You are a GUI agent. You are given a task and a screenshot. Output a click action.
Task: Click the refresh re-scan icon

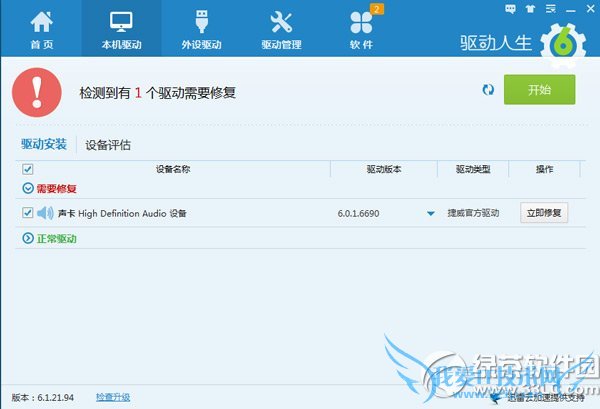click(x=488, y=90)
